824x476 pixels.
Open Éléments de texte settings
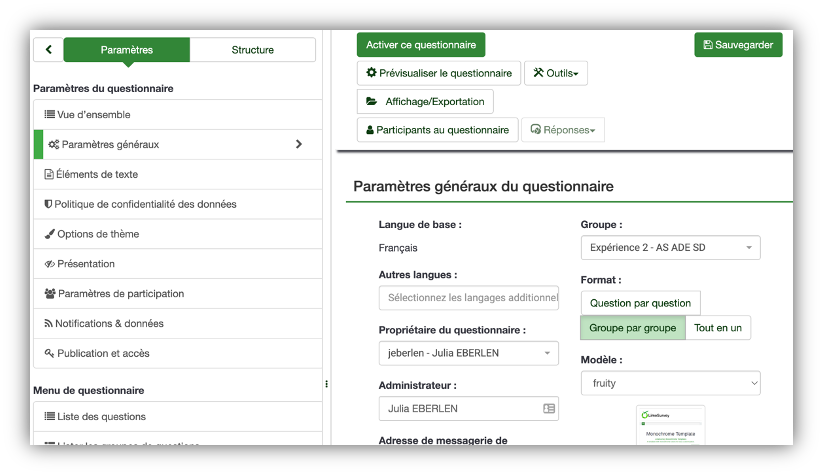(x=178, y=174)
